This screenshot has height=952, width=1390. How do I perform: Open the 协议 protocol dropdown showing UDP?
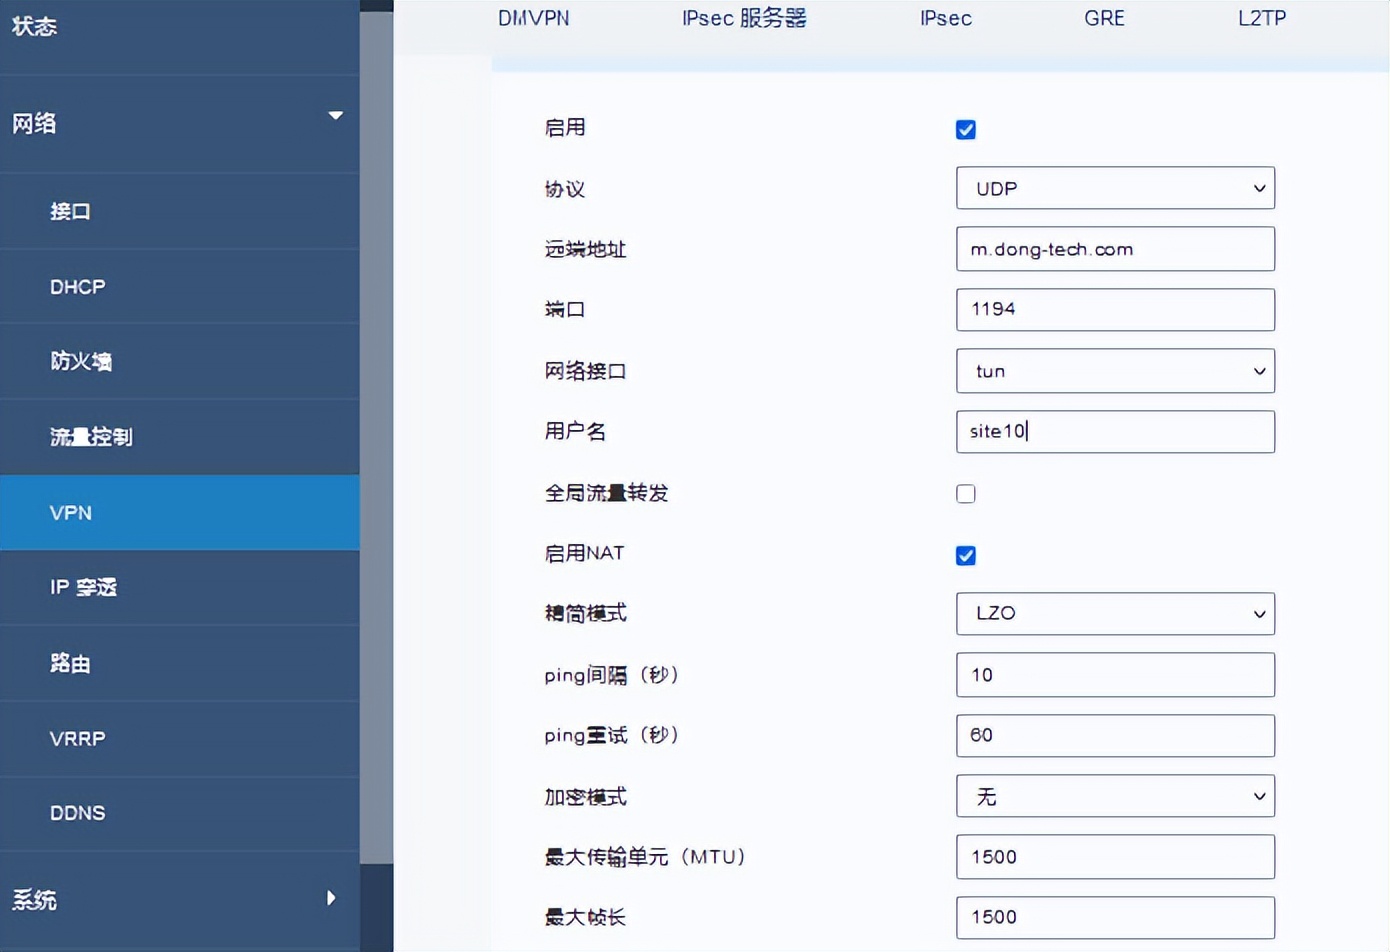click(x=1114, y=188)
